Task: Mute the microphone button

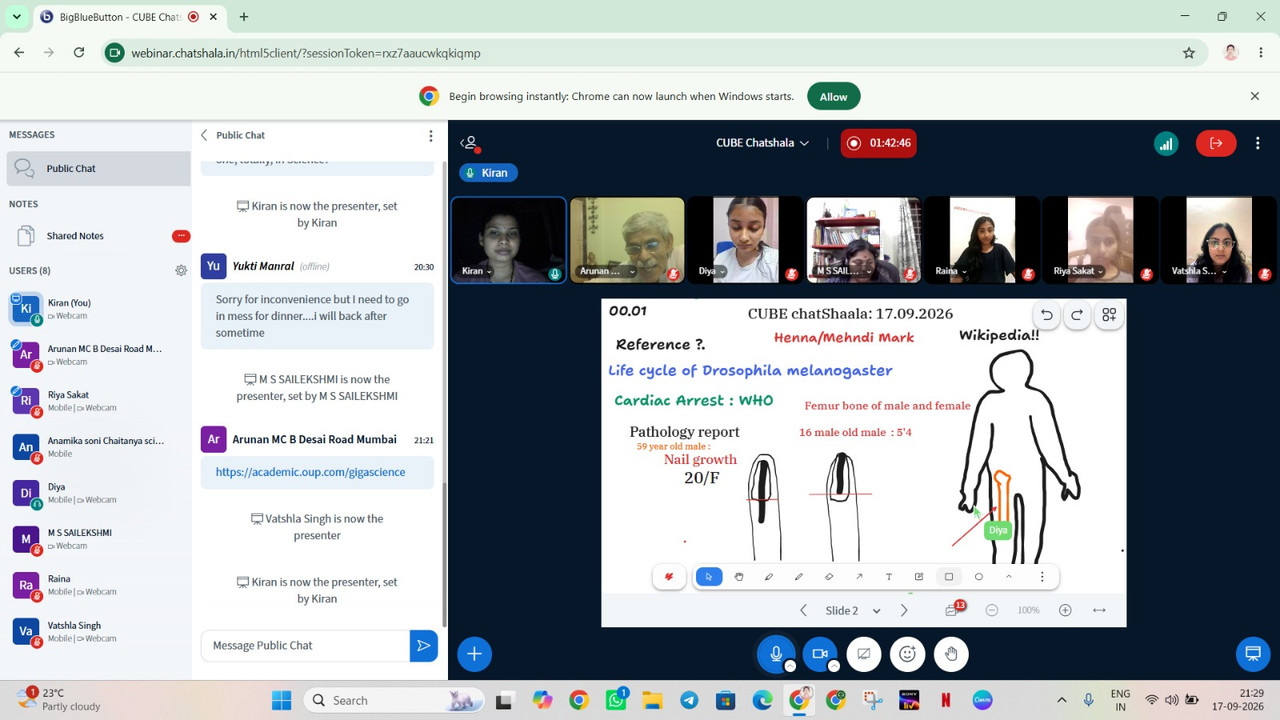Action: tap(775, 654)
